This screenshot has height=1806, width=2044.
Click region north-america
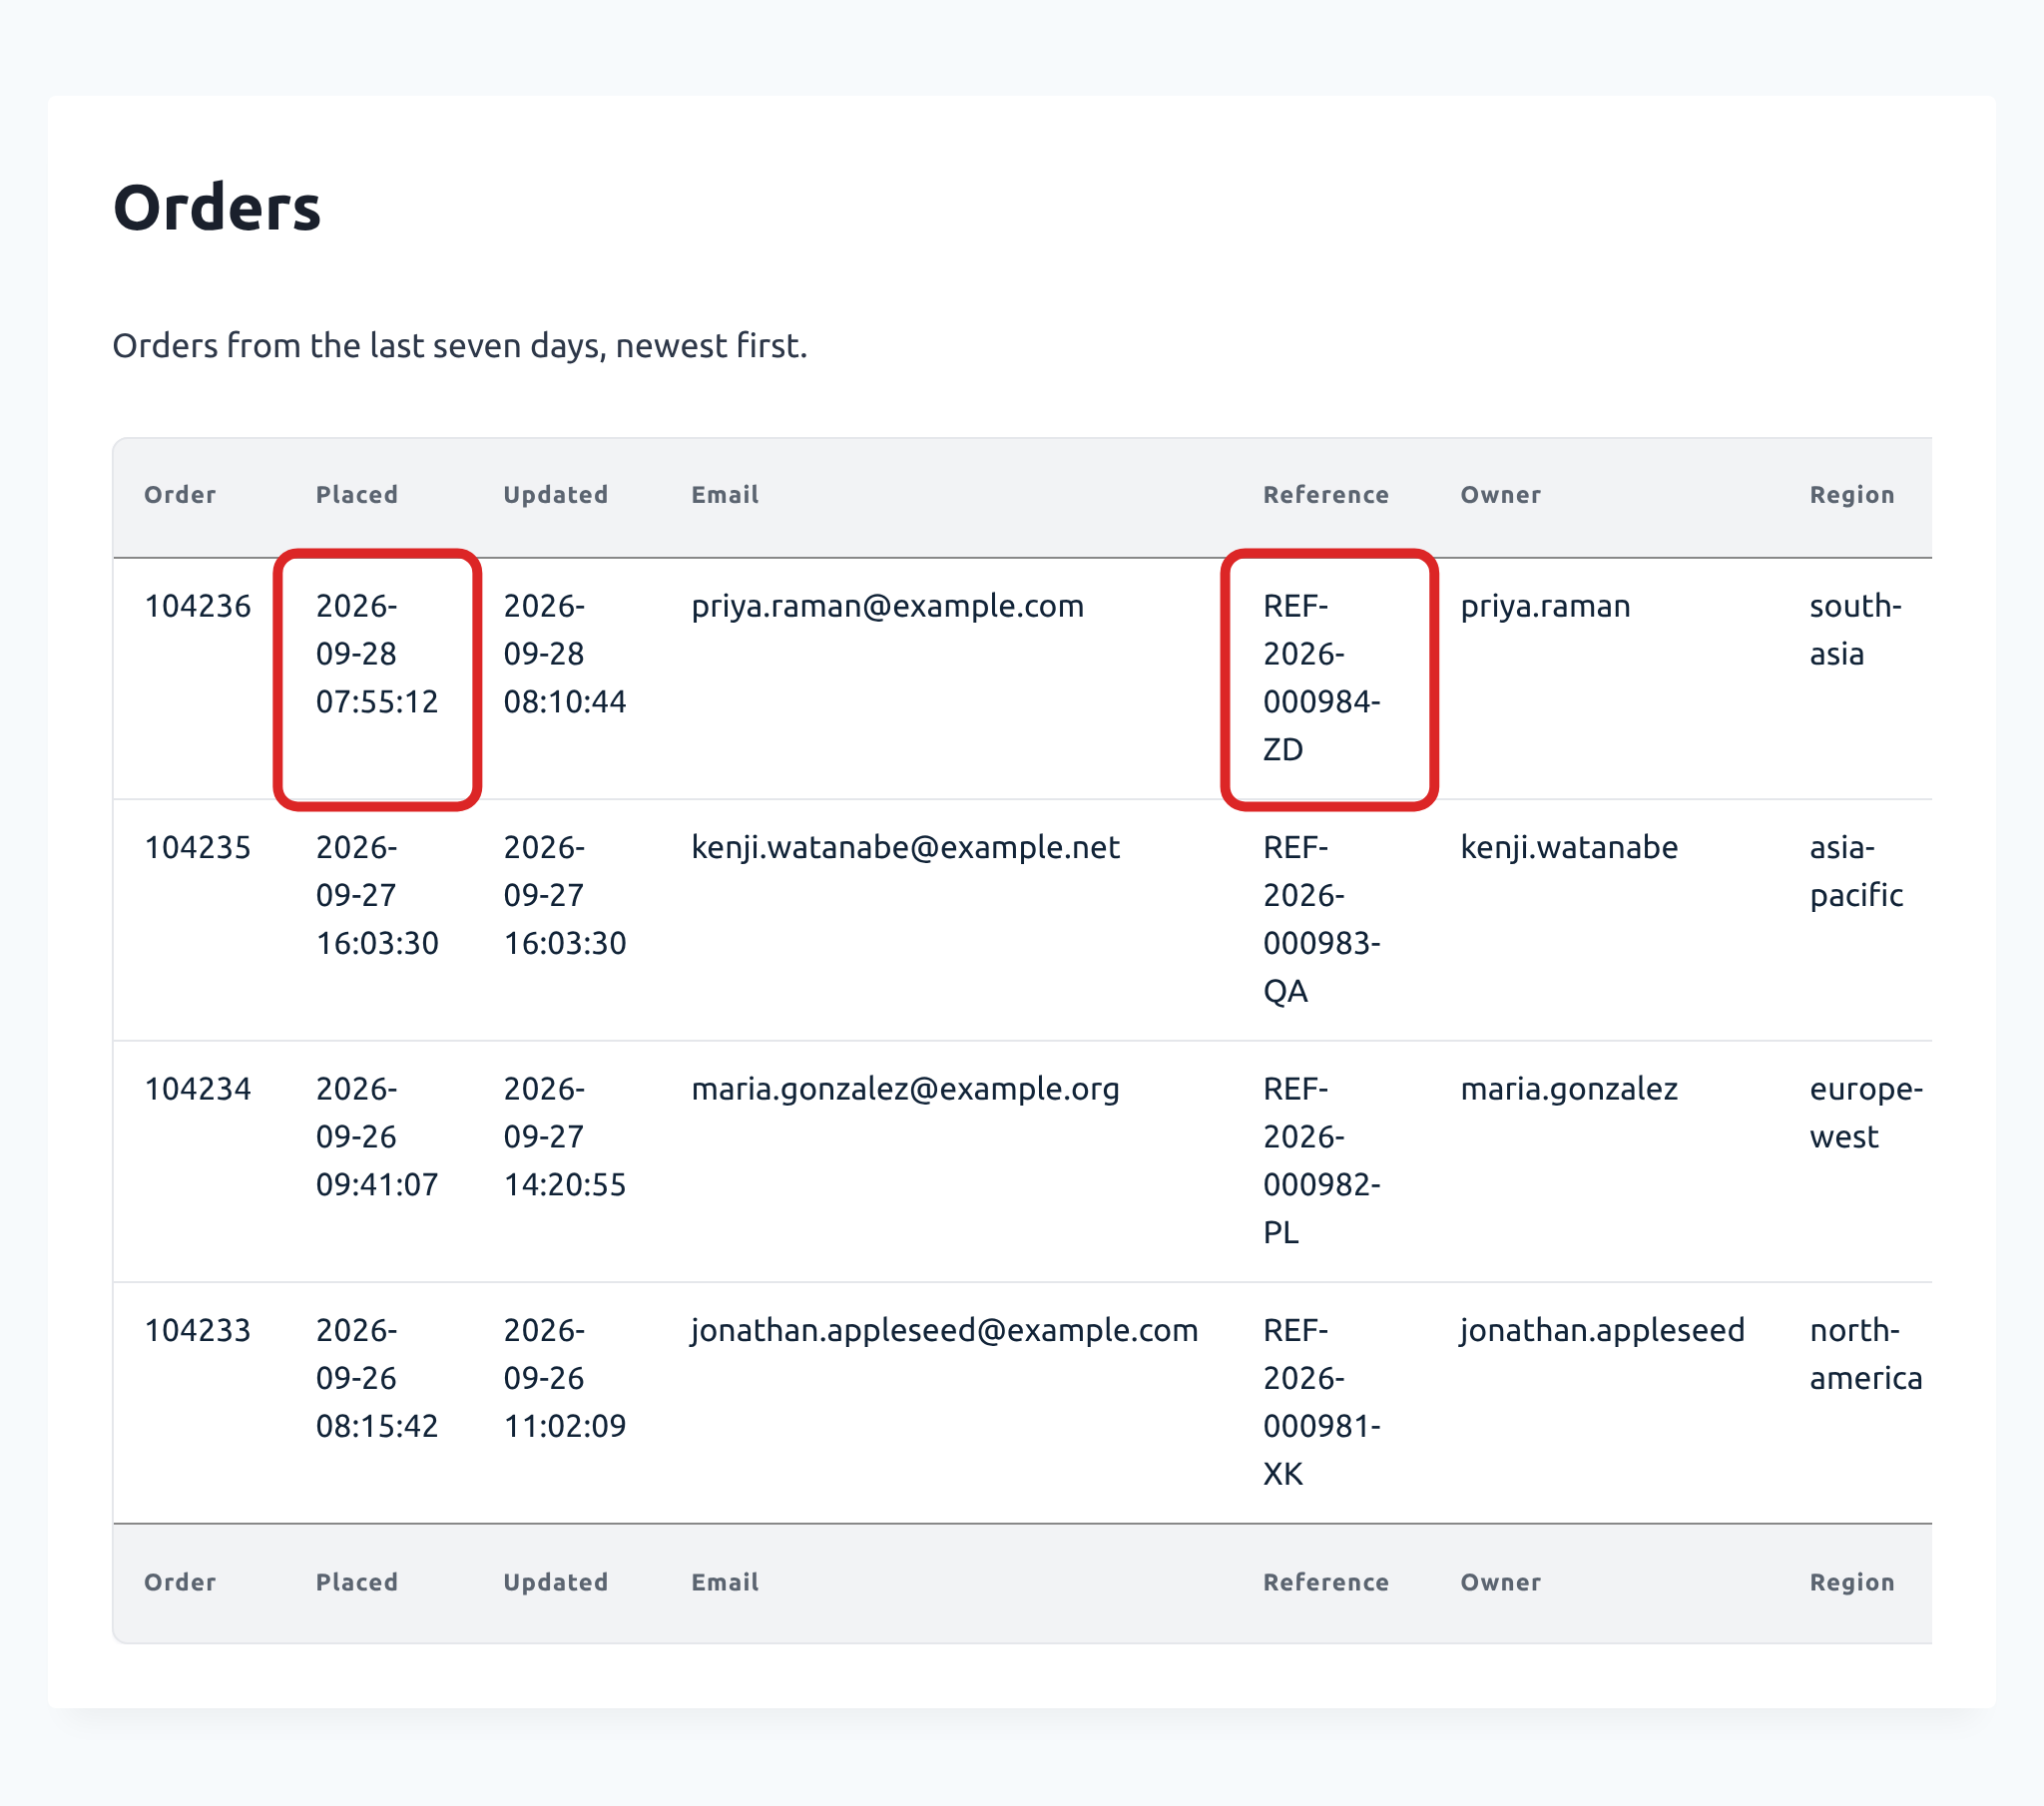click(1867, 1354)
